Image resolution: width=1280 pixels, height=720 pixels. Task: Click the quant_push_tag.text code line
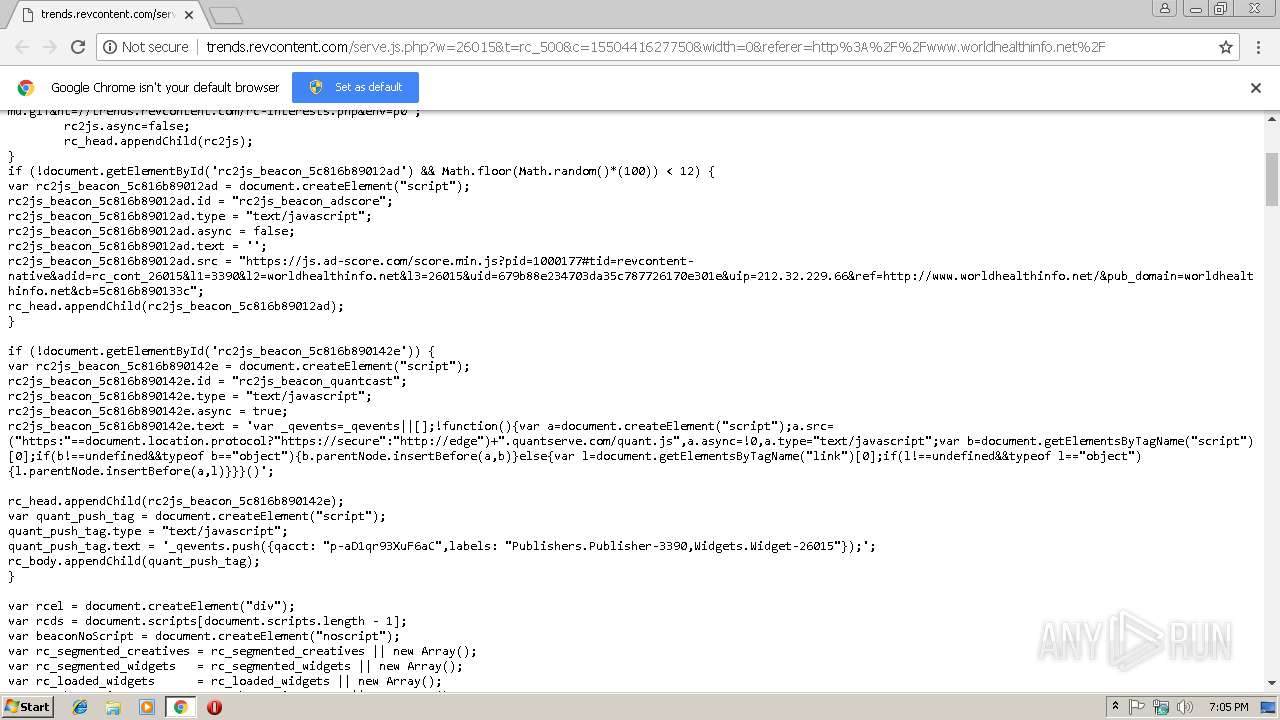[442, 546]
